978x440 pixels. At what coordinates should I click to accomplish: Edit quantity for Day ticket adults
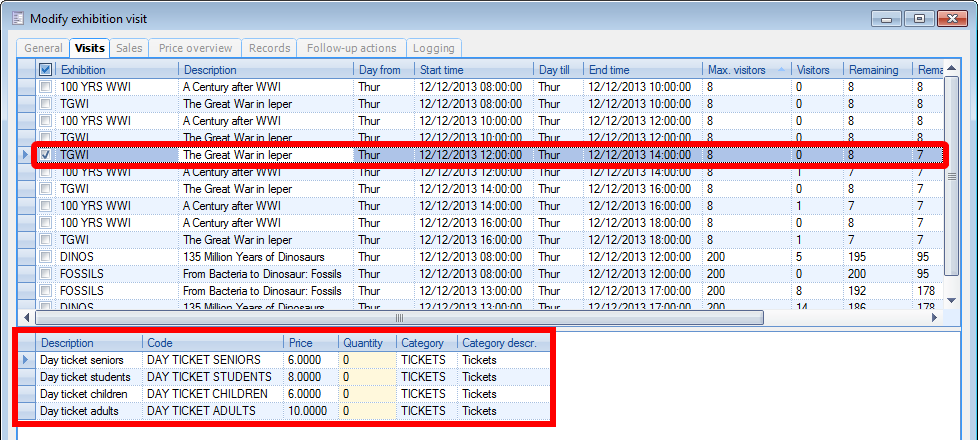(x=366, y=411)
